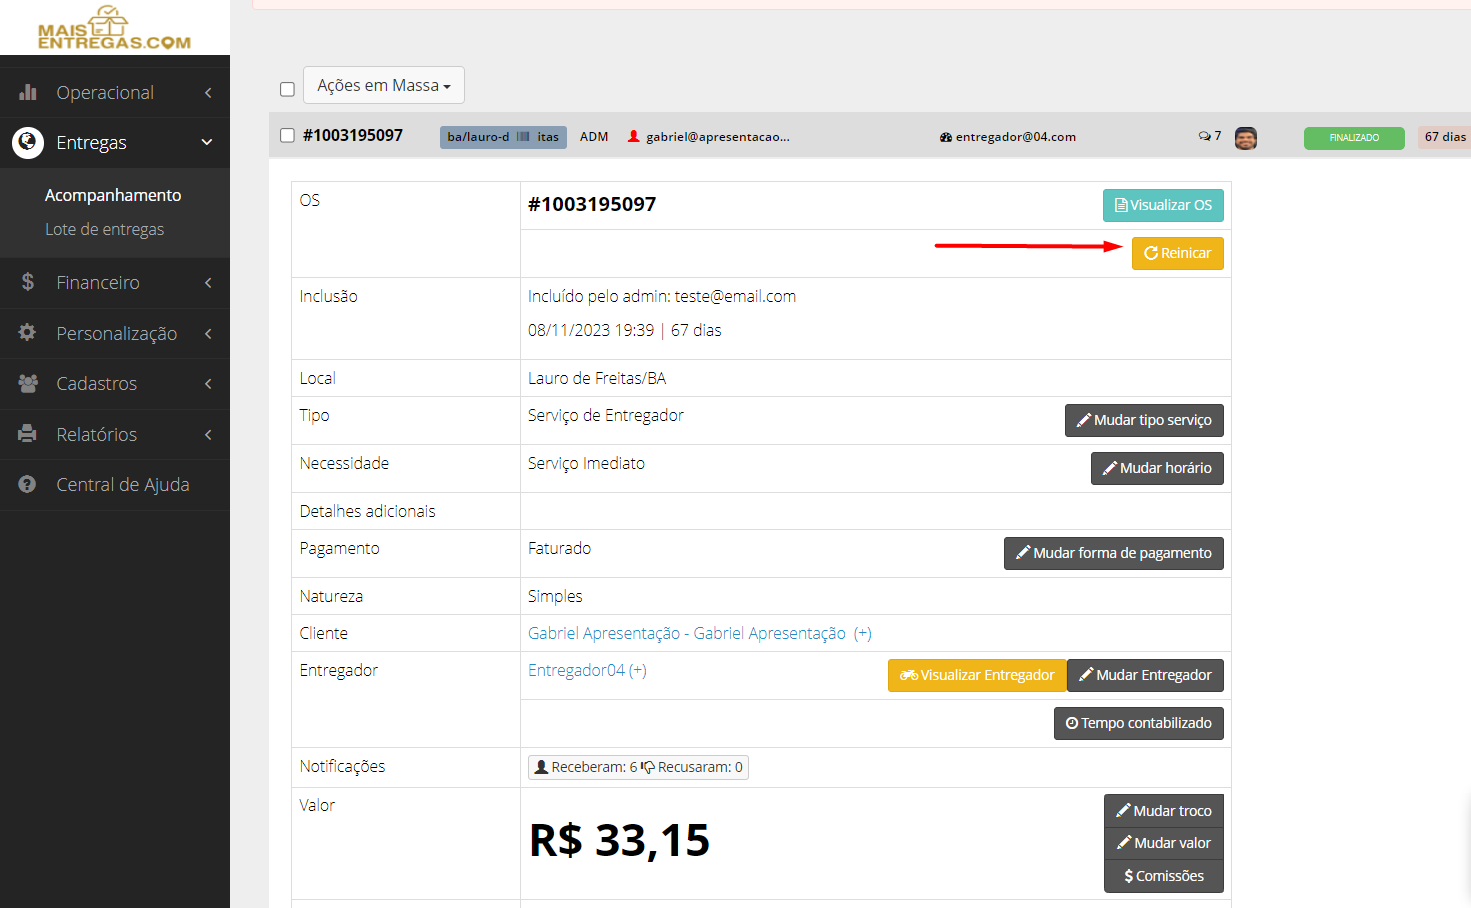Open the Personalização menu
The width and height of the screenshot is (1471, 908).
115,333
